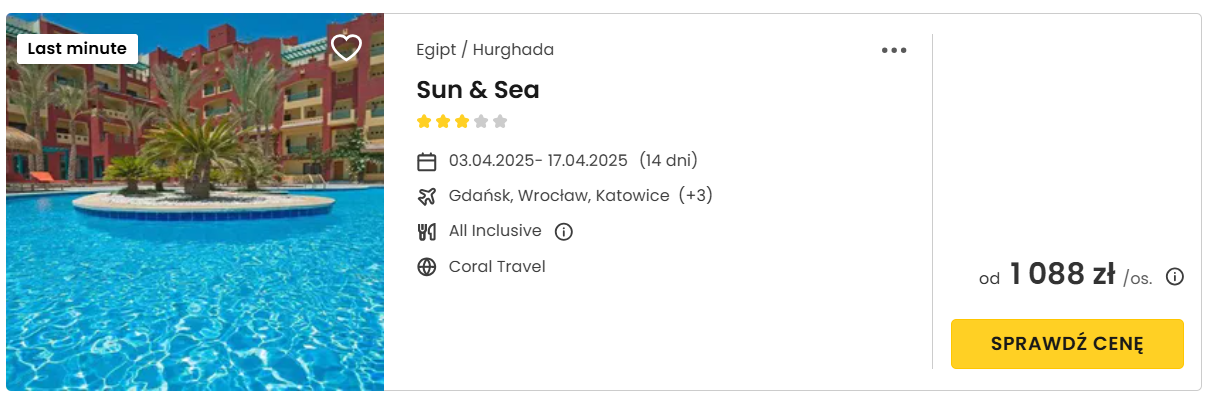Click the od 1 088 zł price
Screen dimensions: 1213x403
(1065, 274)
